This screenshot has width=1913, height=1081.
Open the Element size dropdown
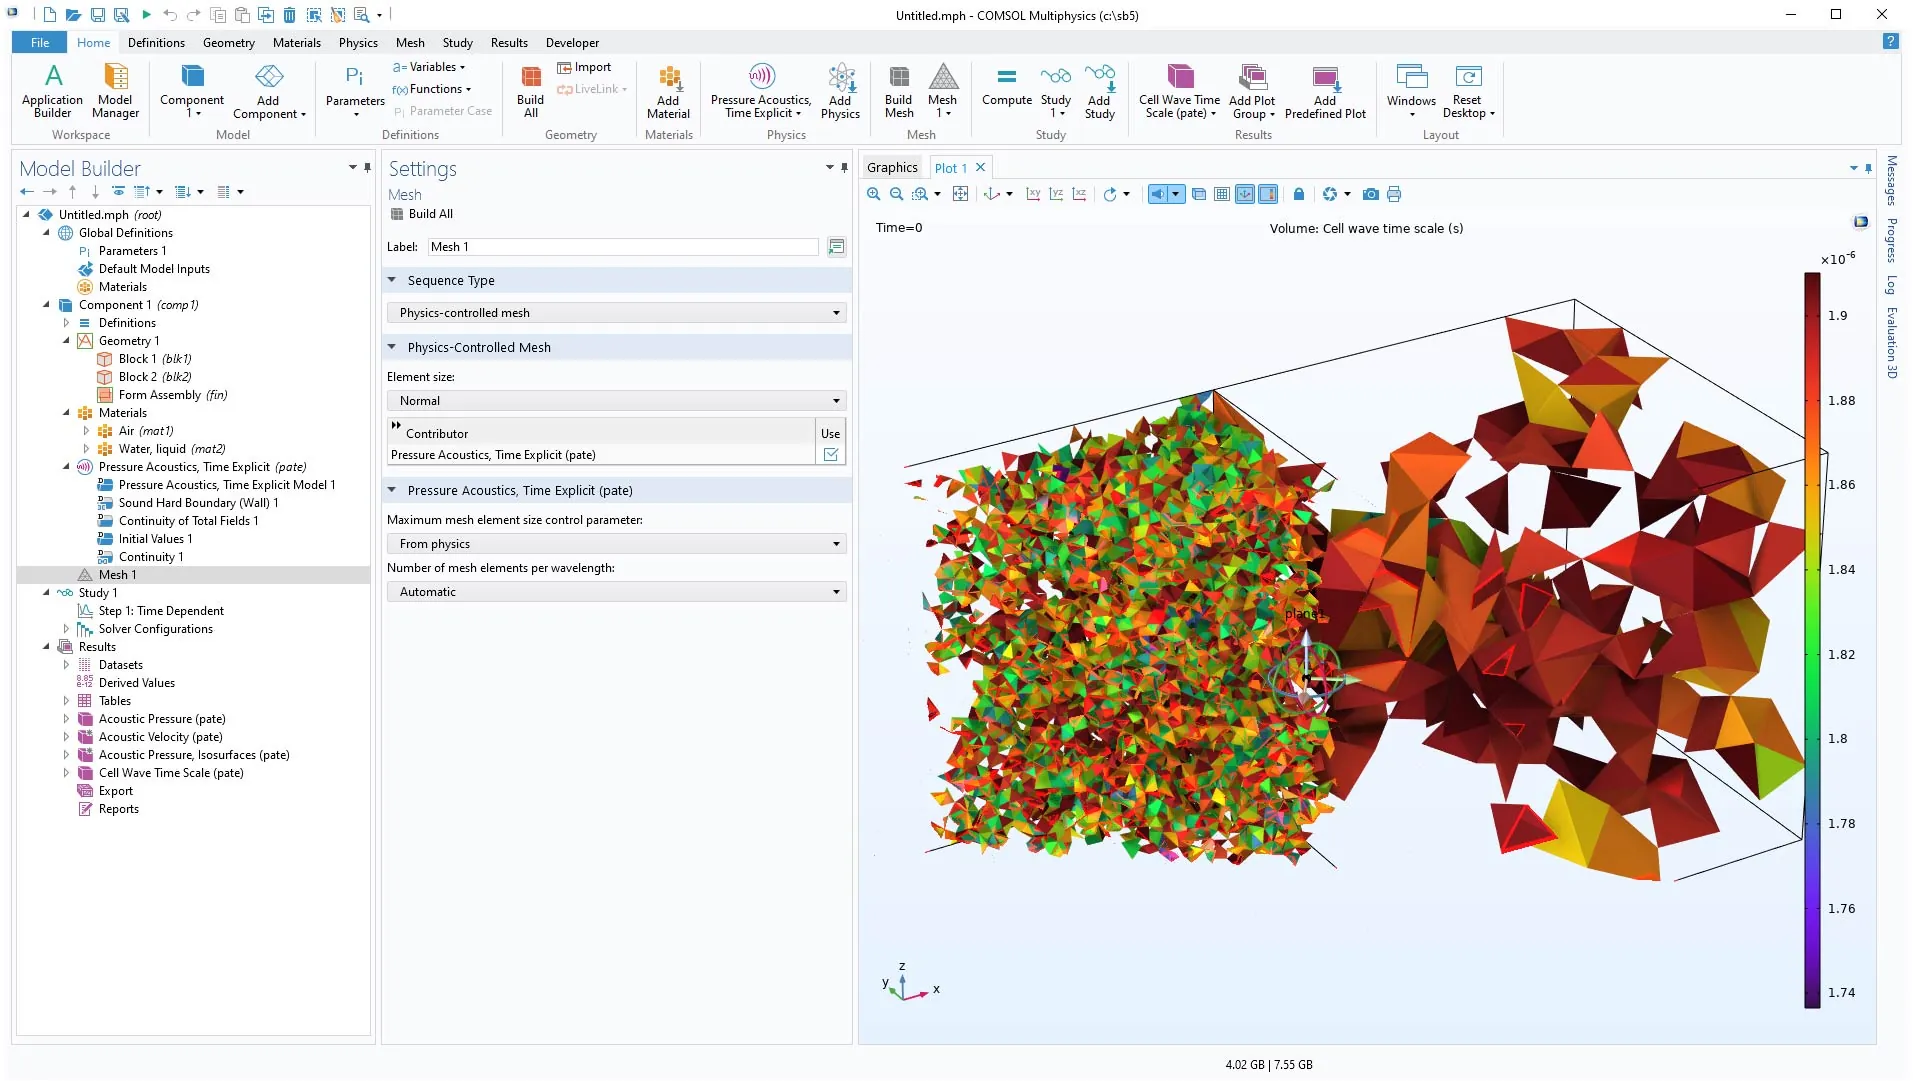pyautogui.click(x=616, y=401)
